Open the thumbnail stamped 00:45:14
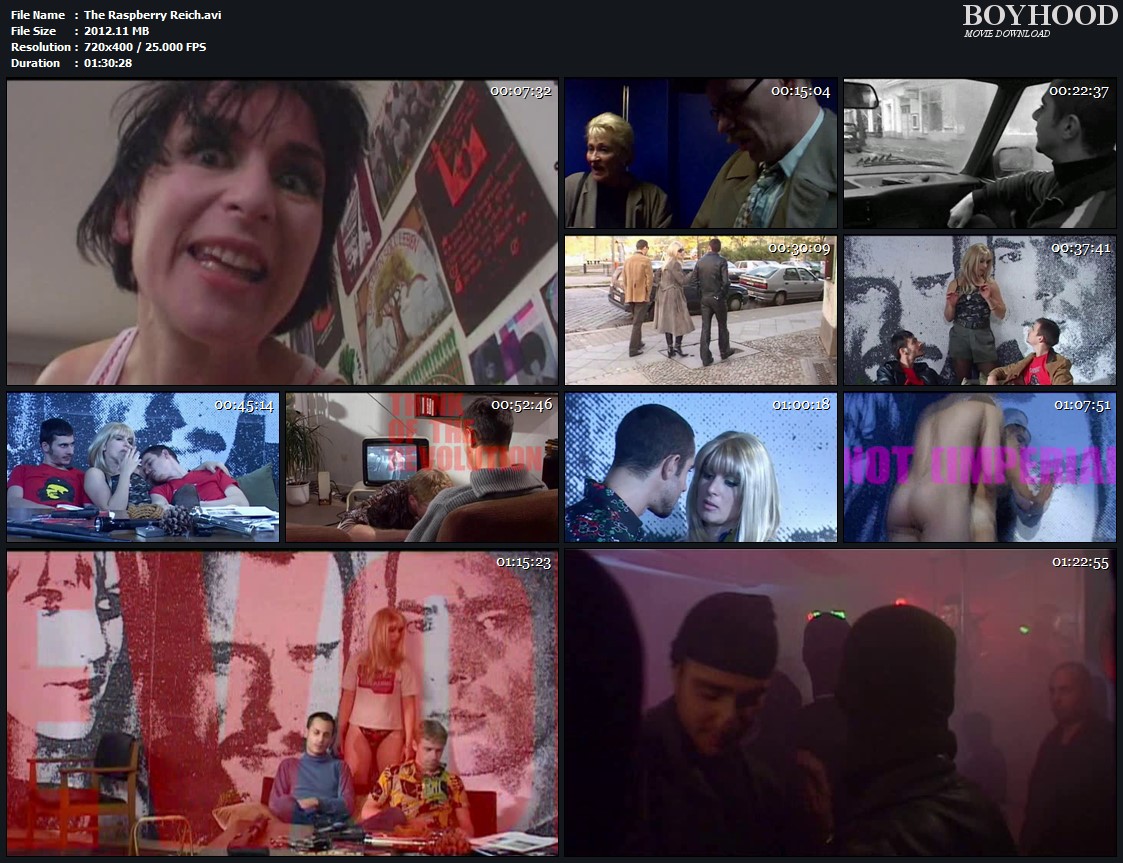1123x863 pixels. pos(143,467)
